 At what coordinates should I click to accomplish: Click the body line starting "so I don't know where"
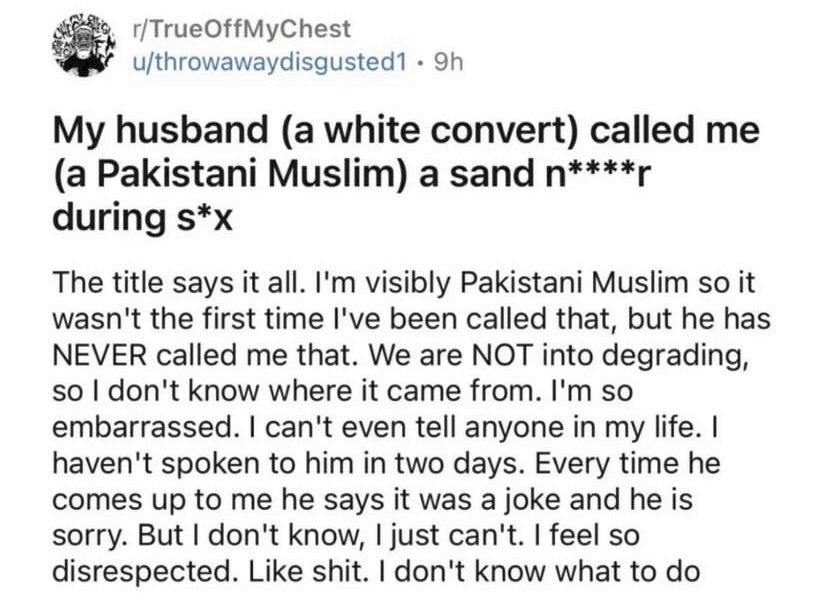pyautogui.click(x=343, y=392)
